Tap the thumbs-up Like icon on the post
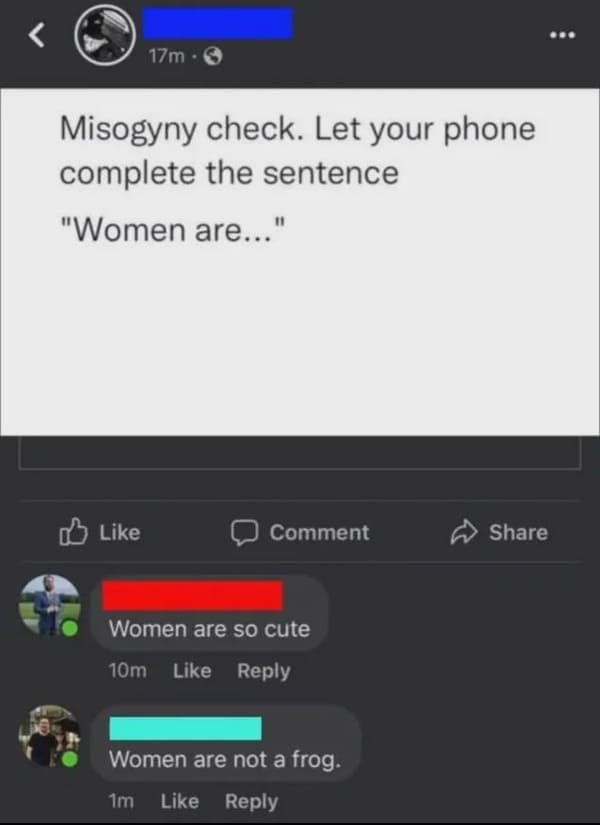 [x=73, y=532]
